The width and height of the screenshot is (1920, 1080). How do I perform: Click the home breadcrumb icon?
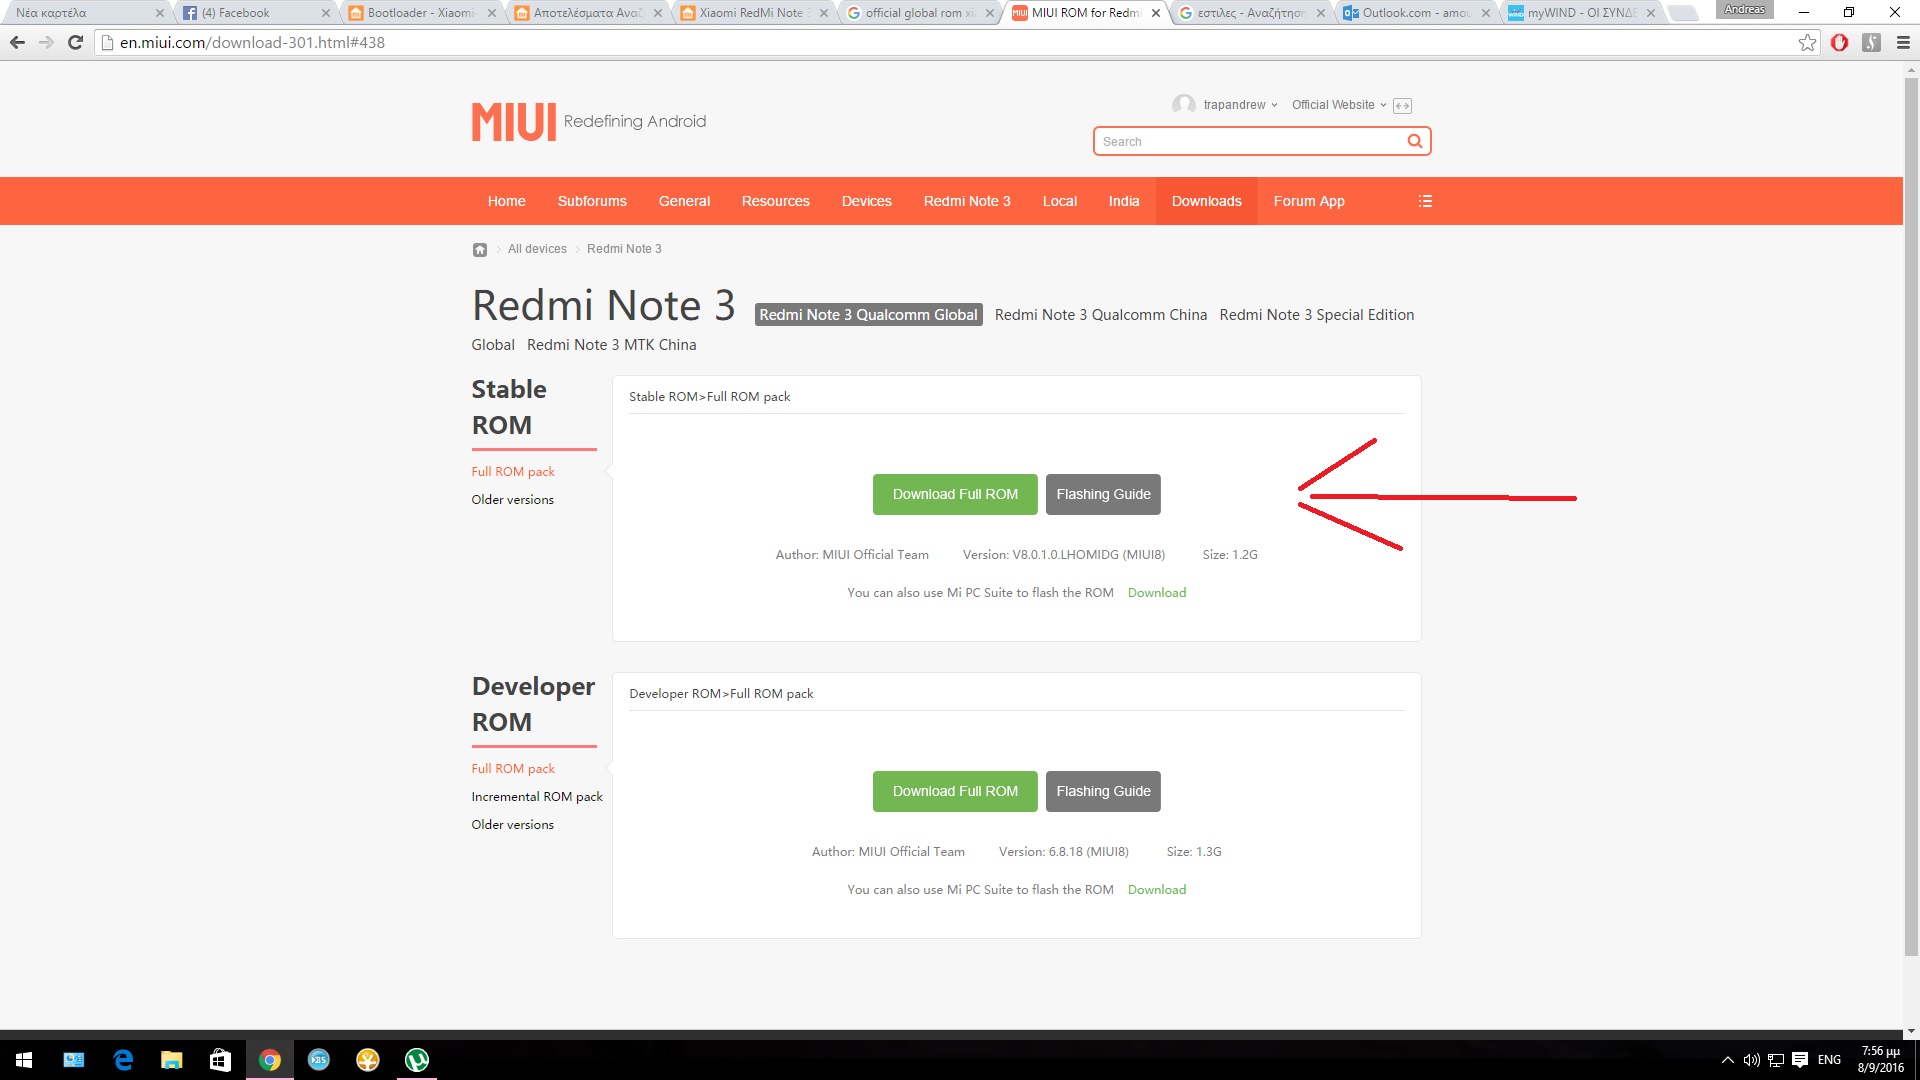point(480,250)
